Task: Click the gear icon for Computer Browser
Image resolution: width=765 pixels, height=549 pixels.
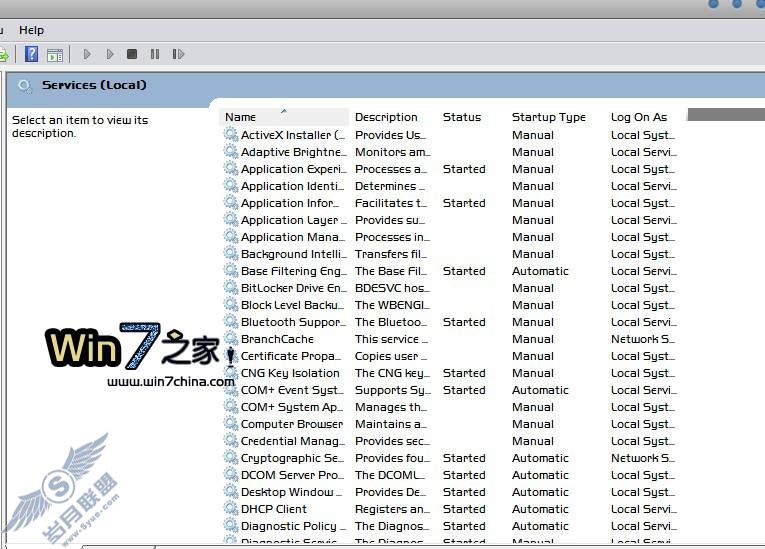Action: [231, 423]
